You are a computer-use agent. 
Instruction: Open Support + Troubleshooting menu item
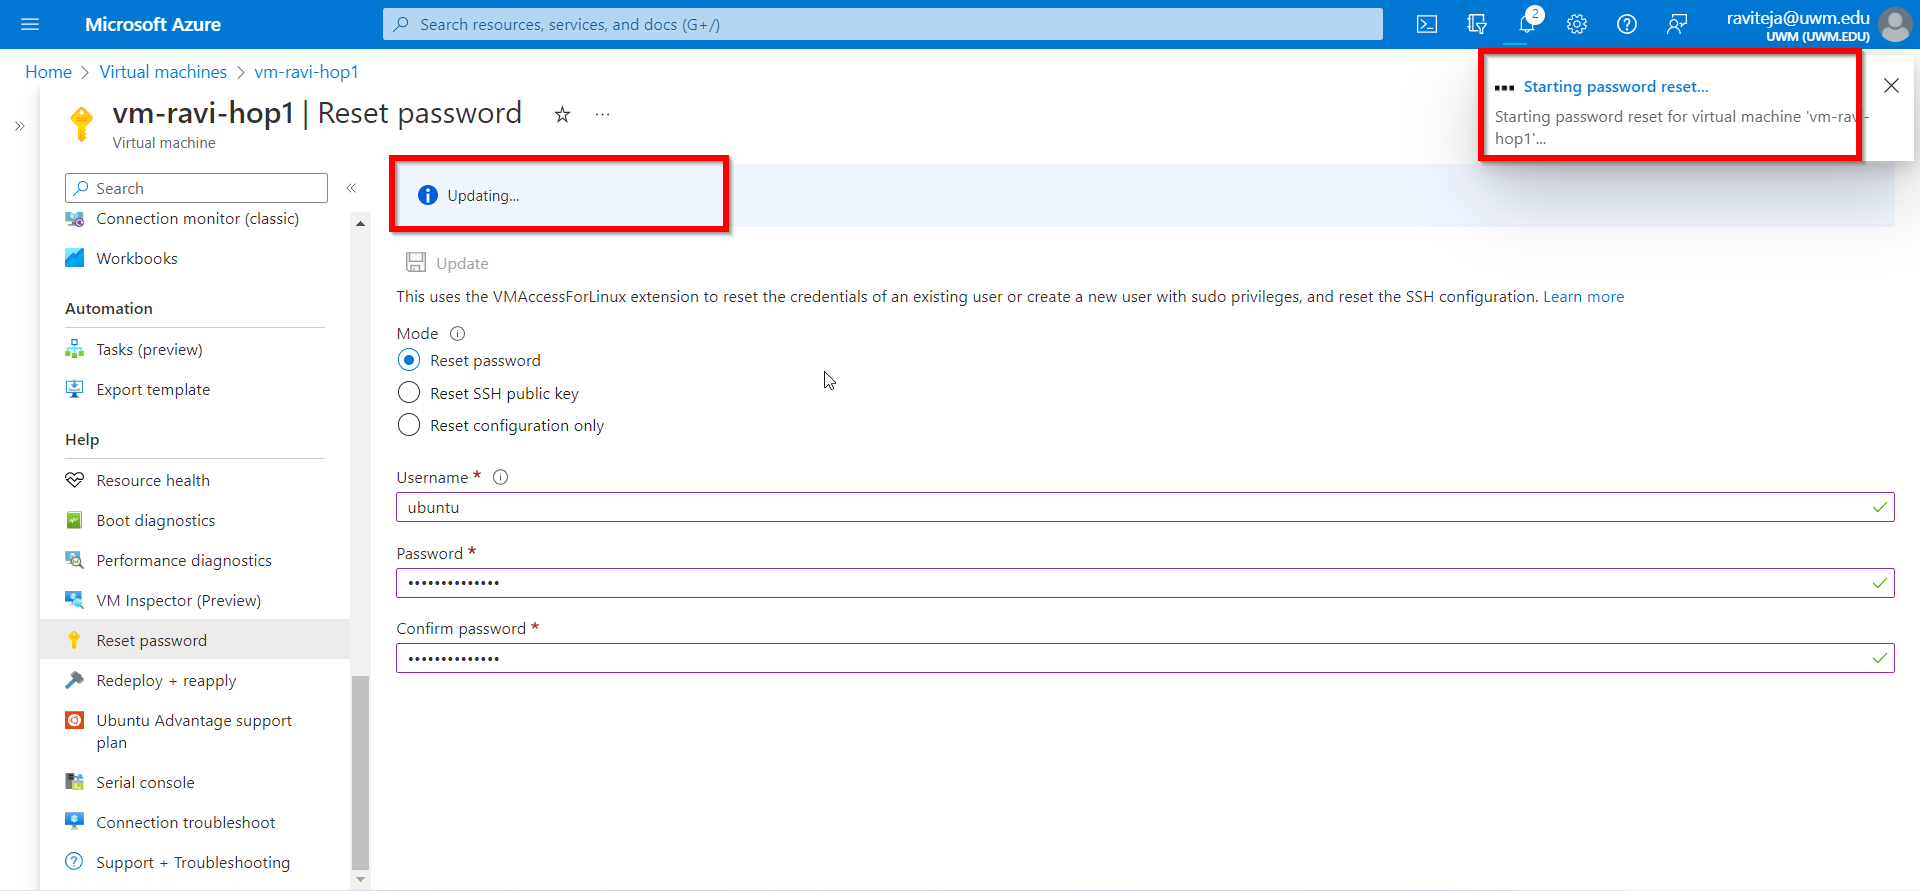[x=195, y=862]
